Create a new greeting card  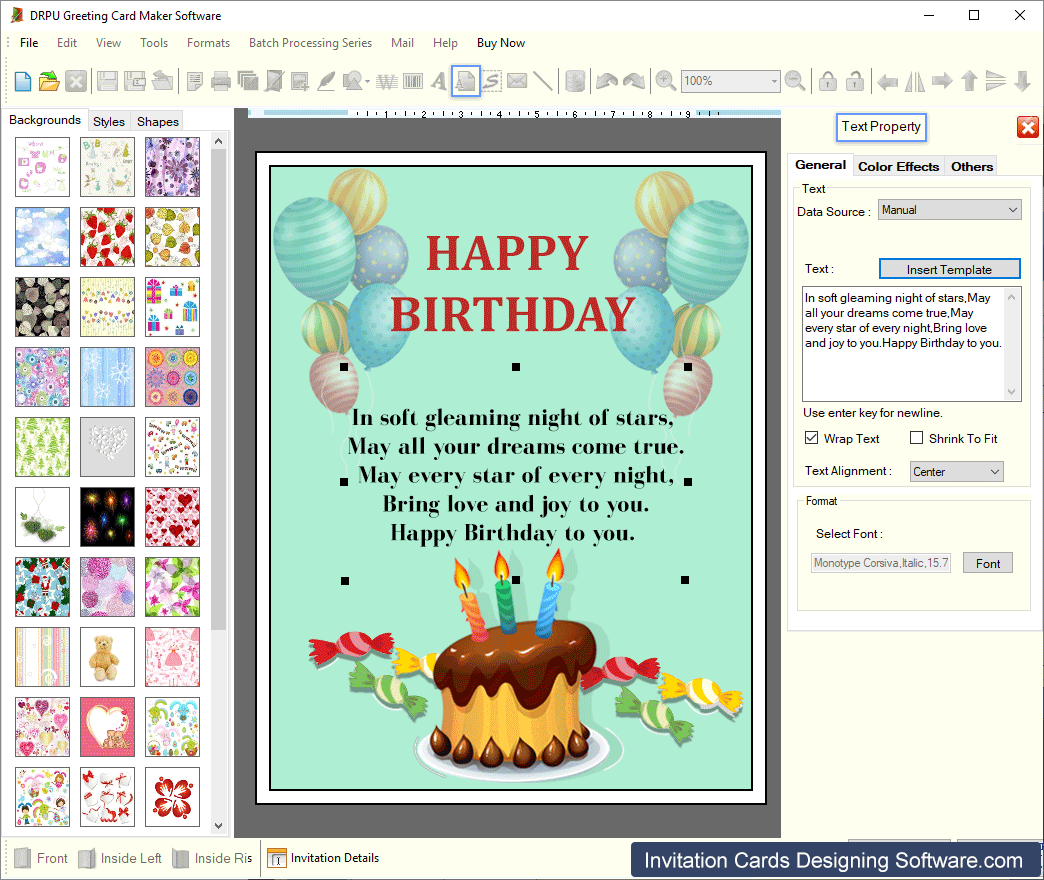pos(22,81)
